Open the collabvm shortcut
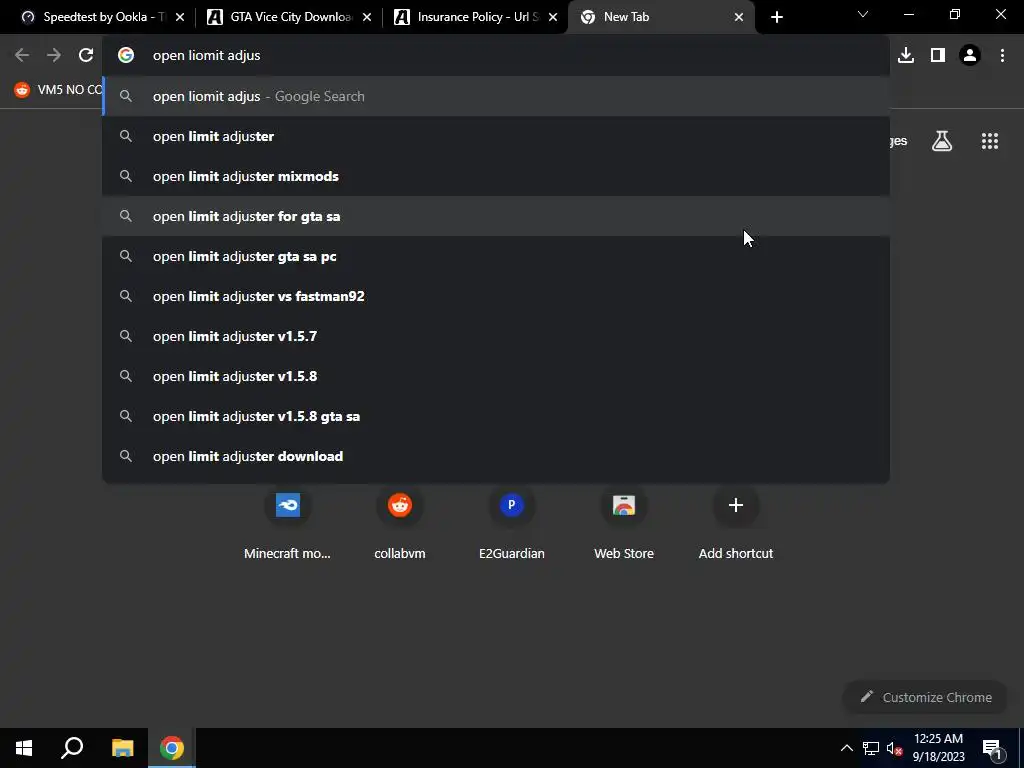 pyautogui.click(x=400, y=526)
